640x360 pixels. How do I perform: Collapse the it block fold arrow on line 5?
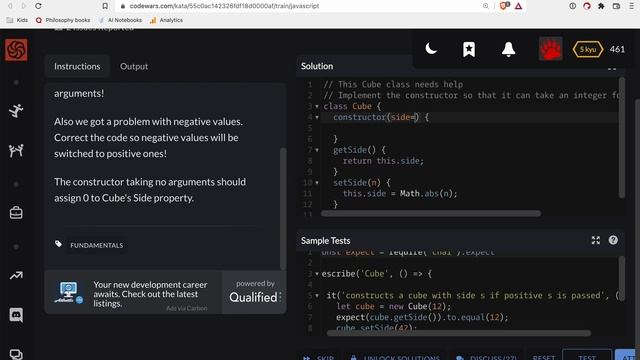tap(317, 296)
